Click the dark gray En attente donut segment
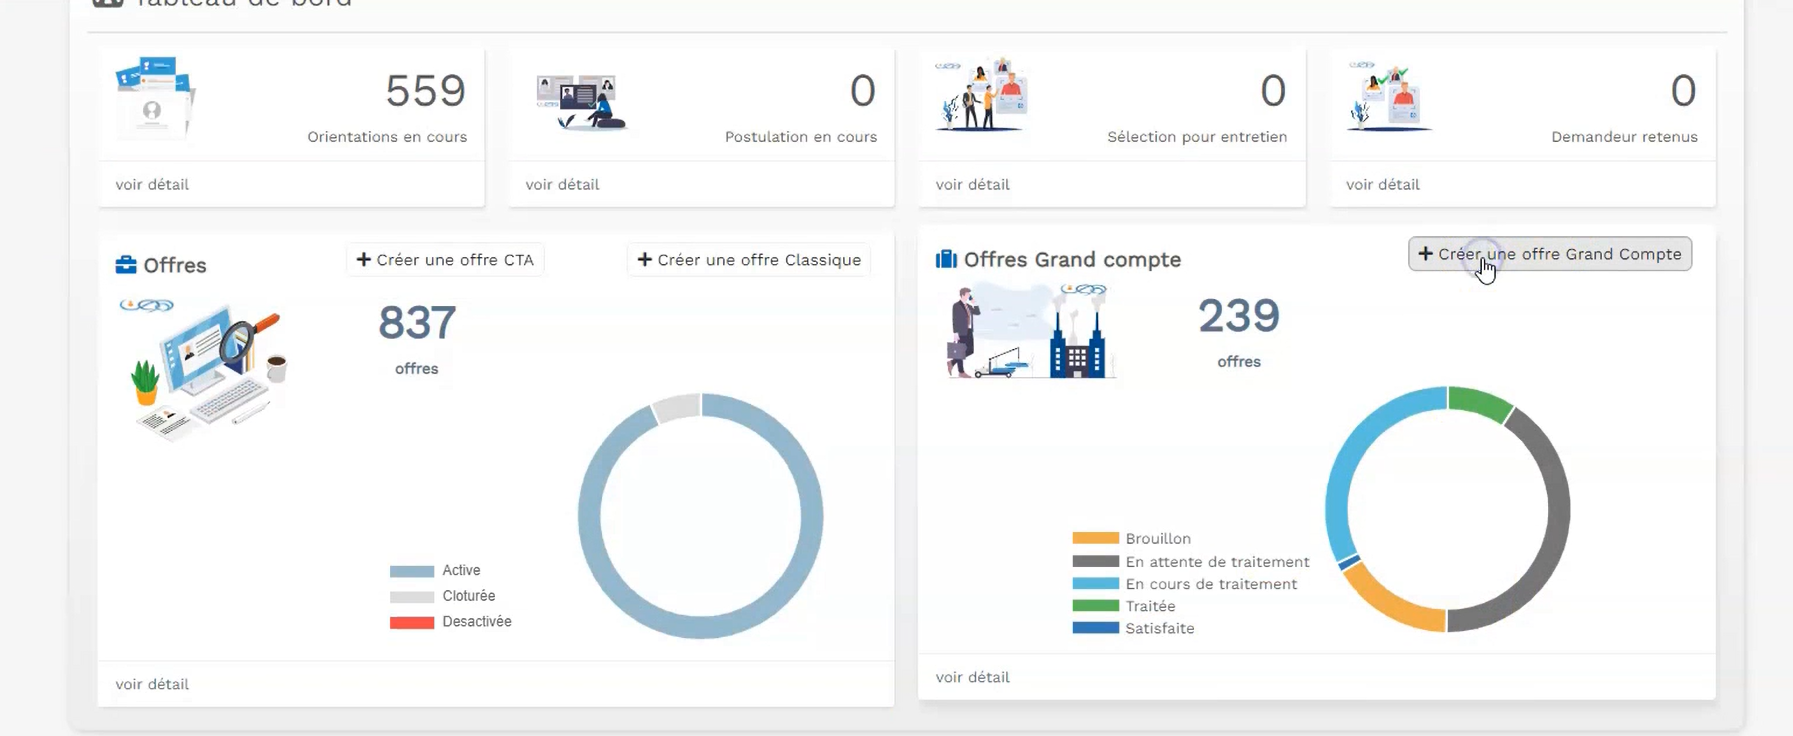The height and width of the screenshot is (736, 1793). (1557, 512)
